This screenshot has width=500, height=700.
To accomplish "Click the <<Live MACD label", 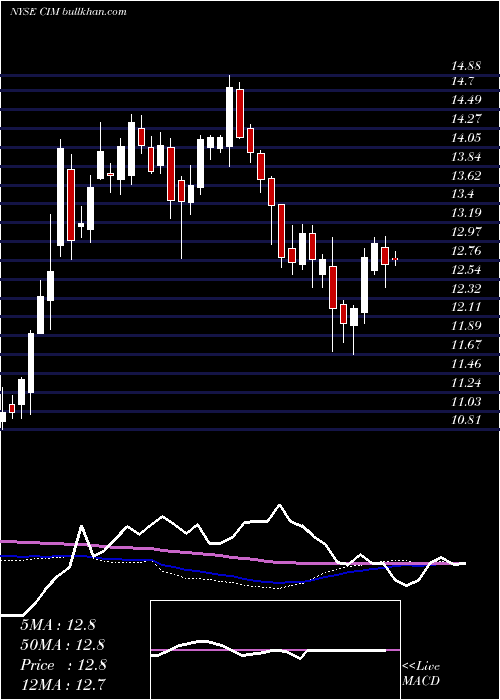I will pyautogui.click(x=421, y=674).
